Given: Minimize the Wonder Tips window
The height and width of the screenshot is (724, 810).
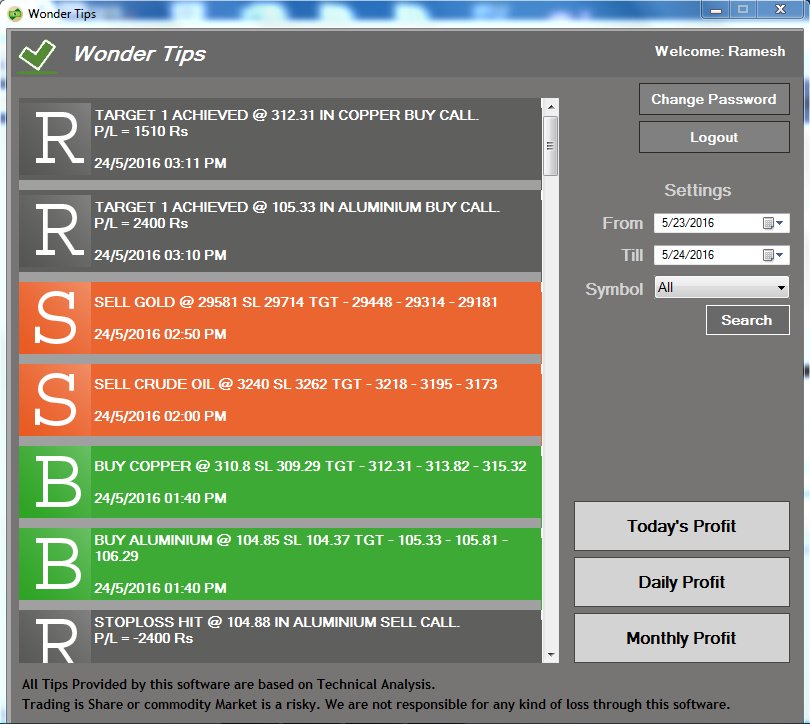Looking at the screenshot, I should 715,10.
